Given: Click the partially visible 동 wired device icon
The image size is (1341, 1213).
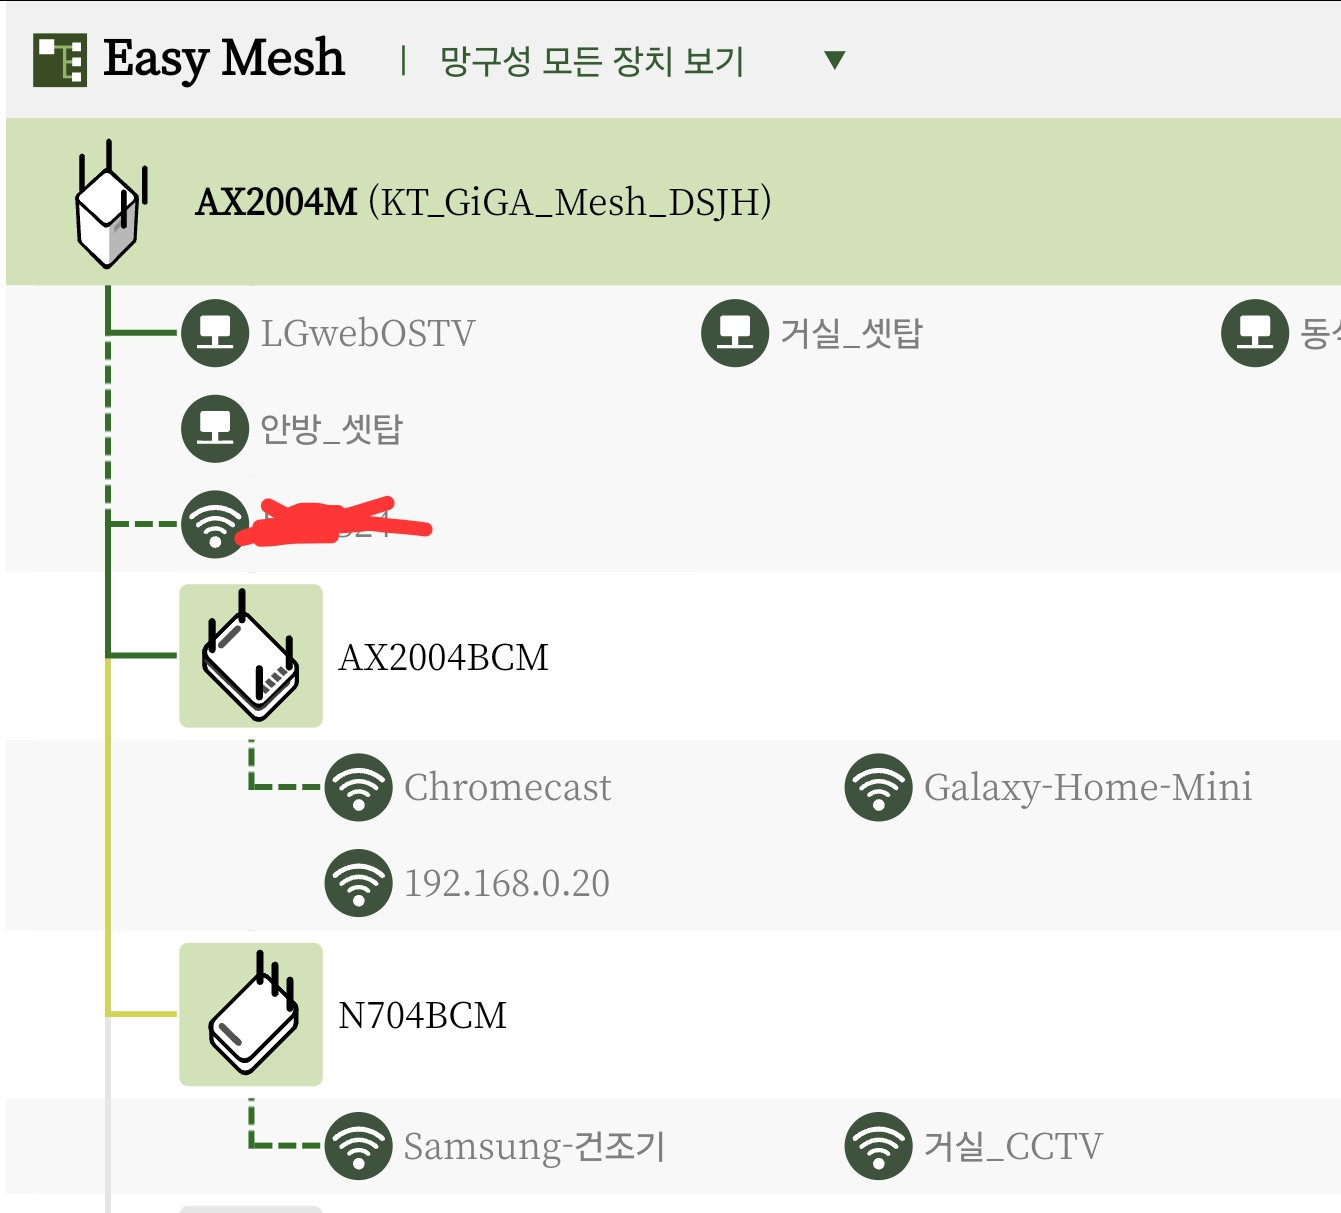Looking at the screenshot, I should pyautogui.click(x=1255, y=333).
